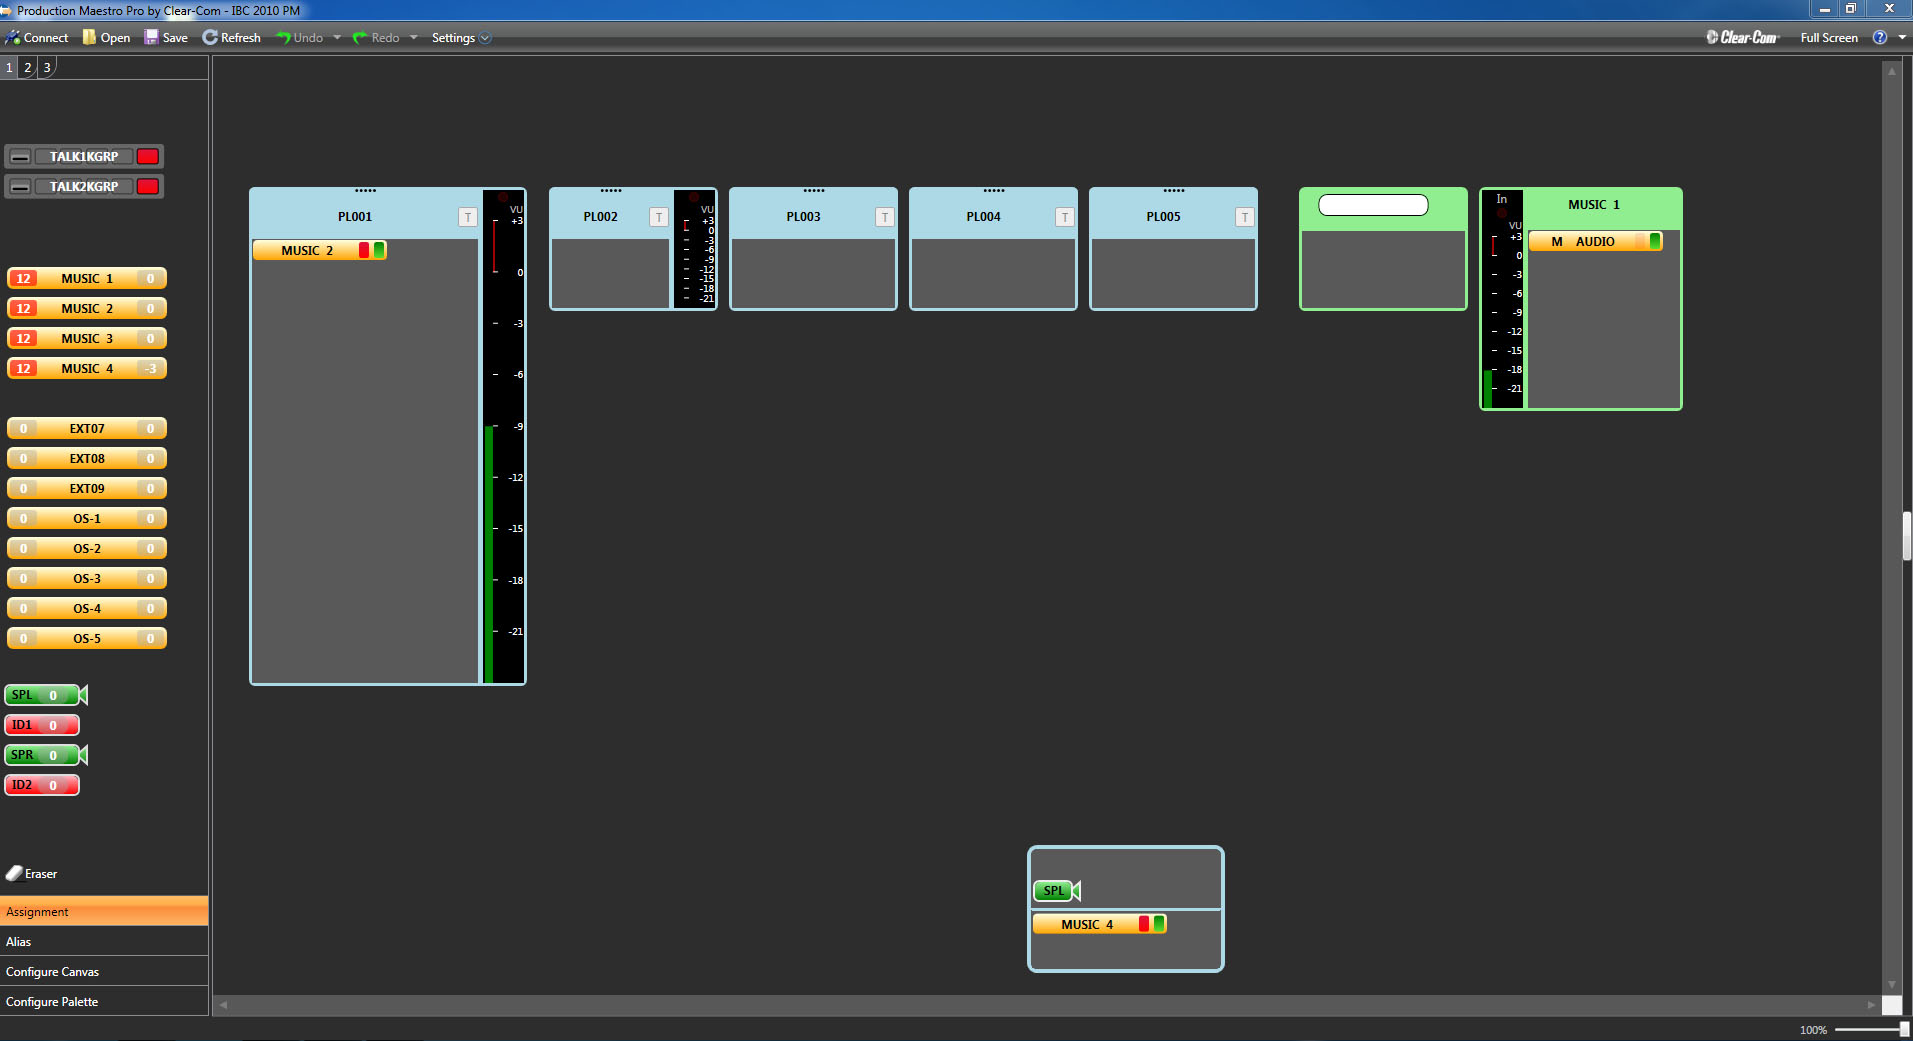The image size is (1913, 1041).
Task: Open a file with the Open icon
Action: click(x=90, y=38)
